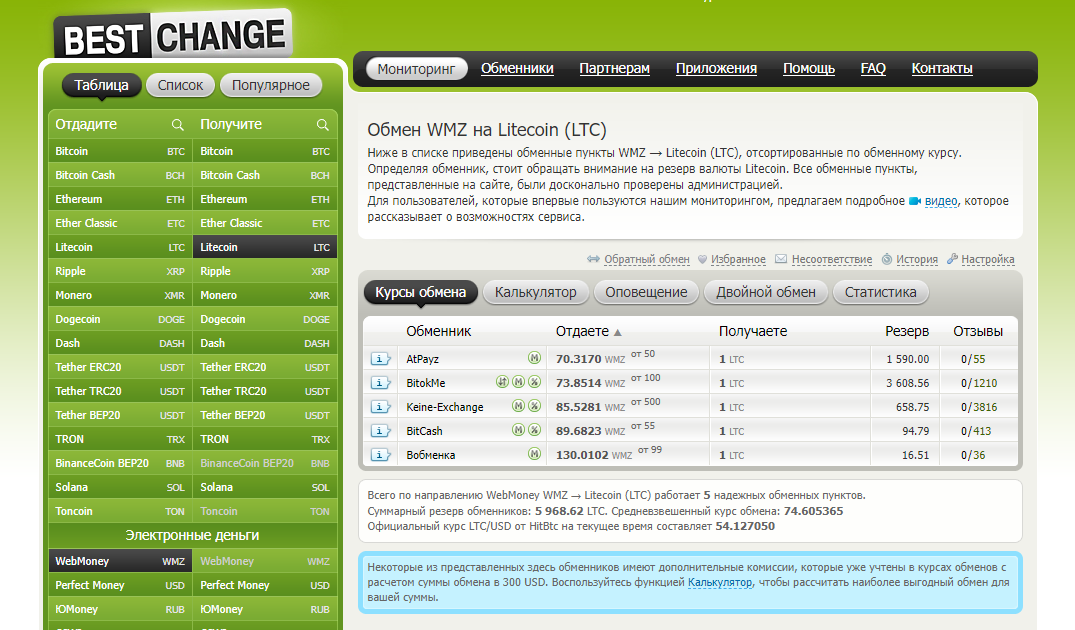The width and height of the screenshot is (1075, 630).
Task: Open Партнерам in top navigation
Action: (x=614, y=69)
